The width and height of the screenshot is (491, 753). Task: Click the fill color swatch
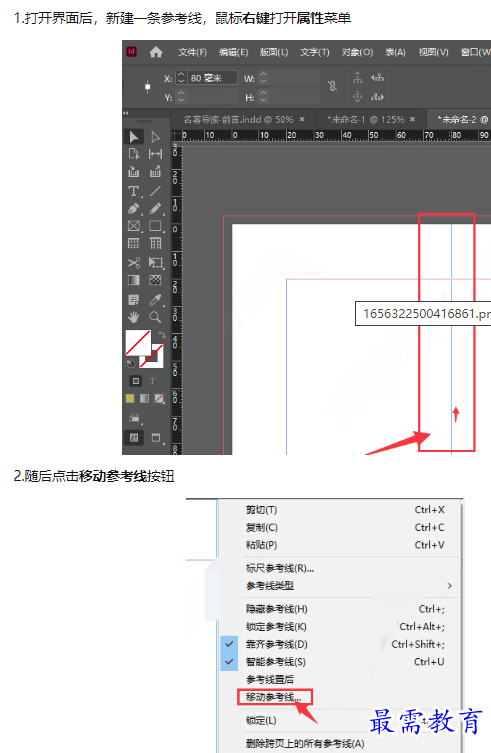pos(138,342)
